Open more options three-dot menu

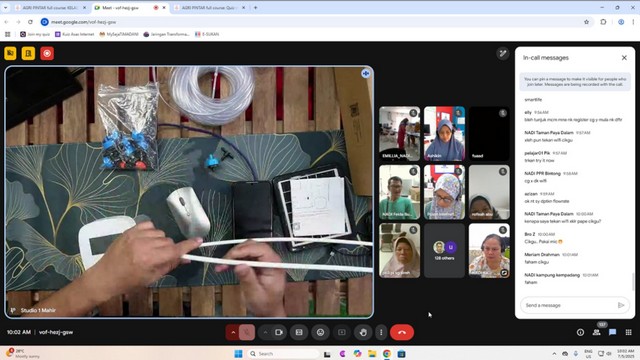[x=381, y=332]
